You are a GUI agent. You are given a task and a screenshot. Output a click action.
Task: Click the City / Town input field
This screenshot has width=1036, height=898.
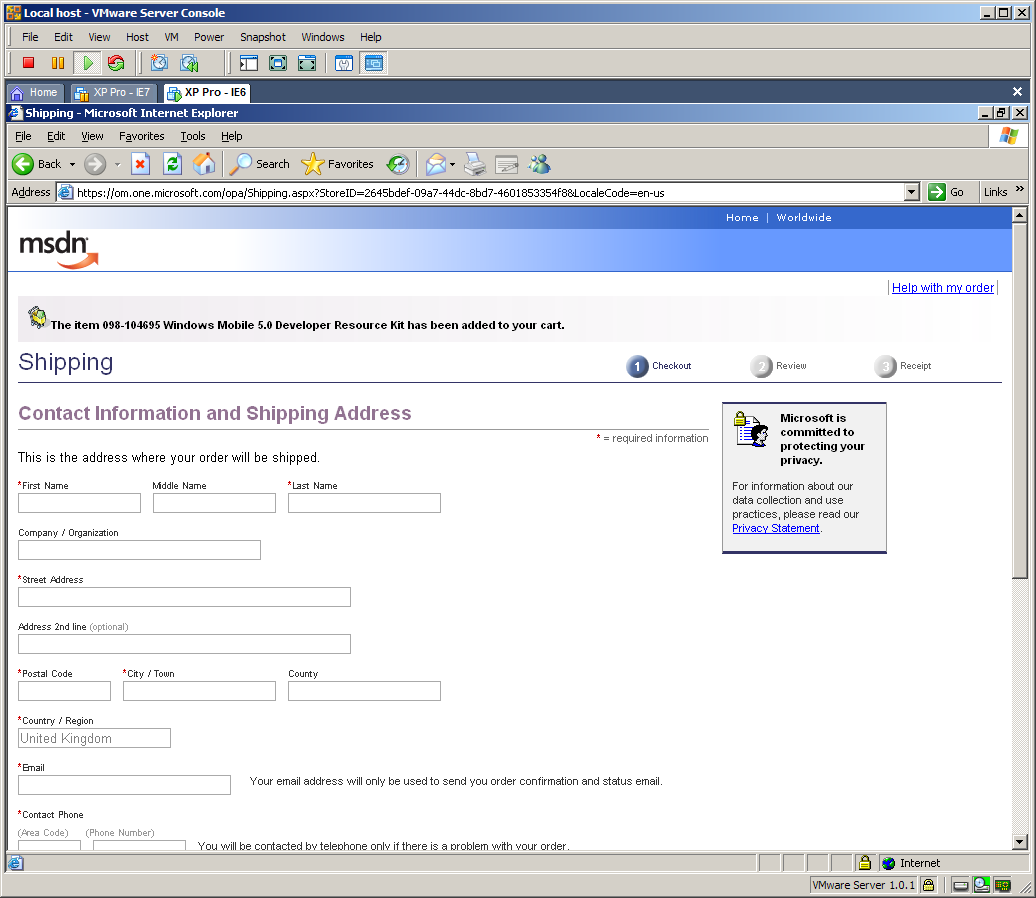(x=199, y=691)
